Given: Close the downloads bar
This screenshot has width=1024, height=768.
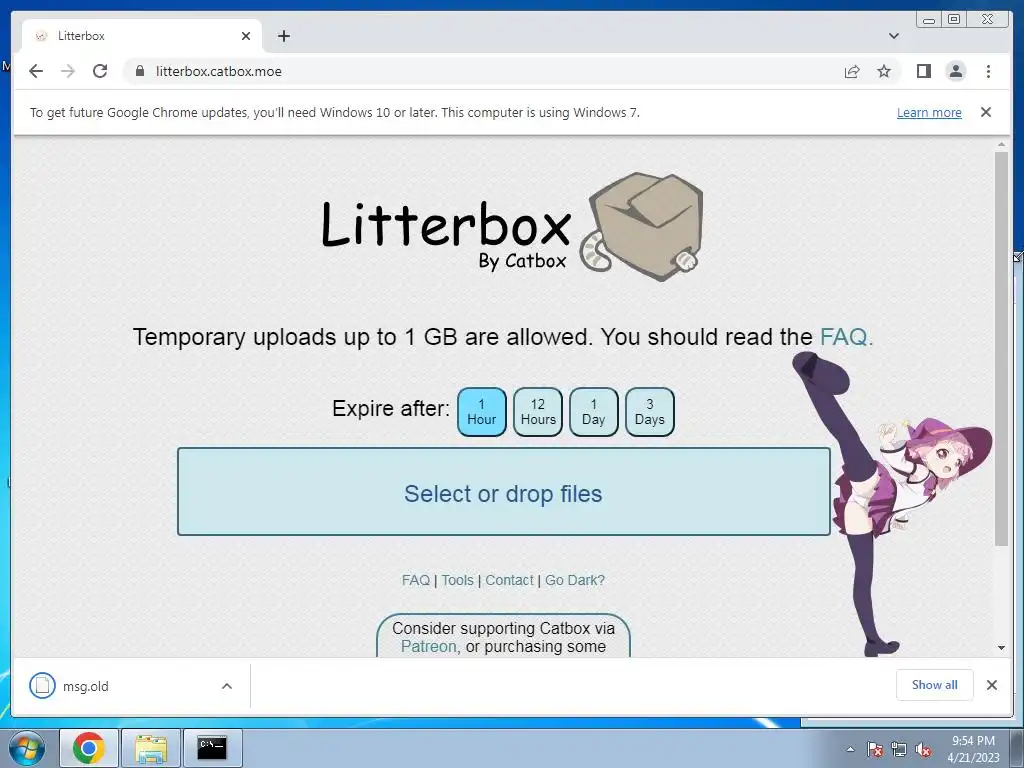Looking at the screenshot, I should click(992, 685).
